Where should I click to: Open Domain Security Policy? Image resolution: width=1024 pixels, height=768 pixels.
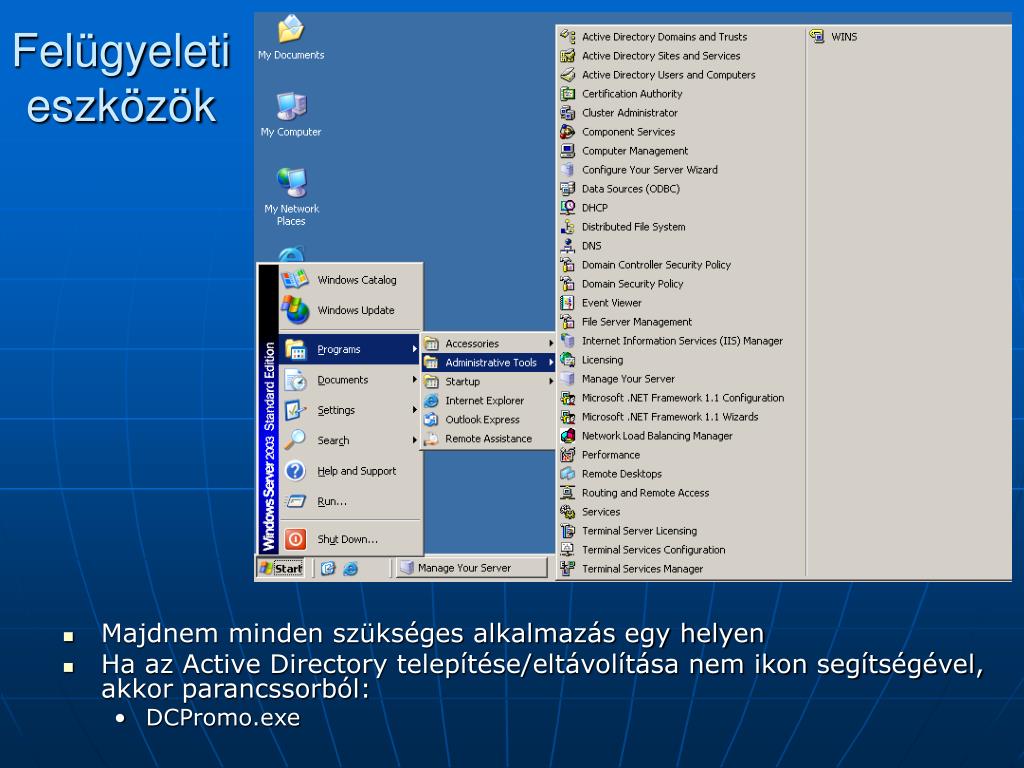click(x=681, y=283)
